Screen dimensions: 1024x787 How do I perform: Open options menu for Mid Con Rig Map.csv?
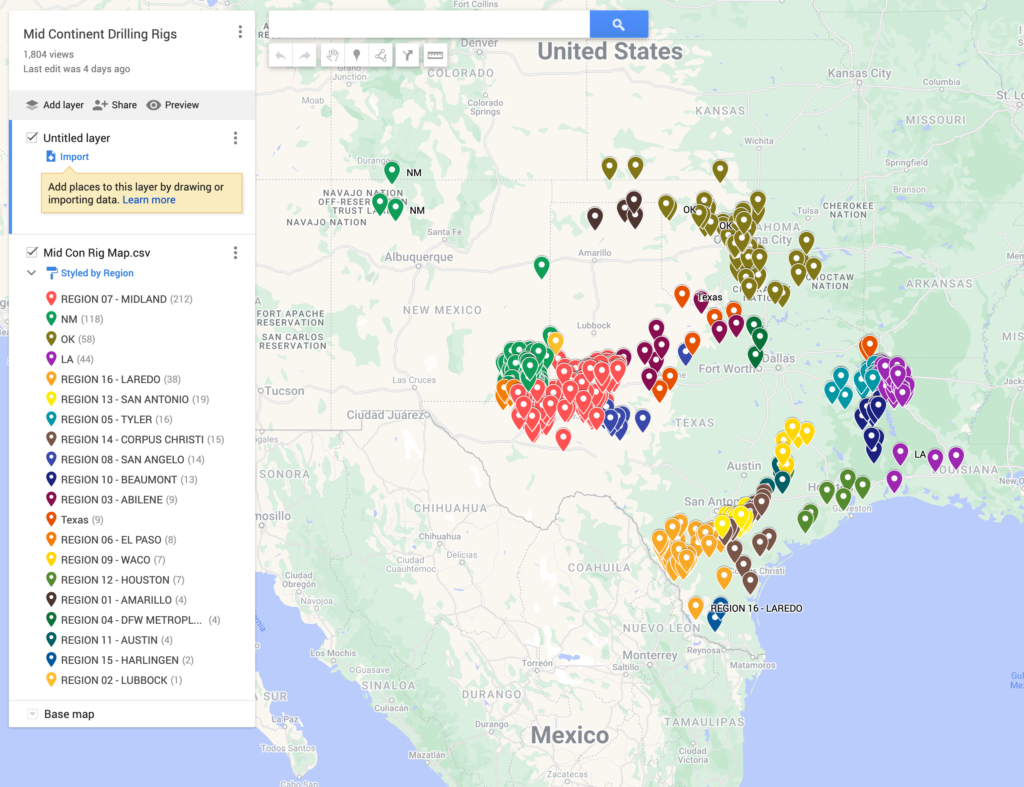(x=236, y=252)
